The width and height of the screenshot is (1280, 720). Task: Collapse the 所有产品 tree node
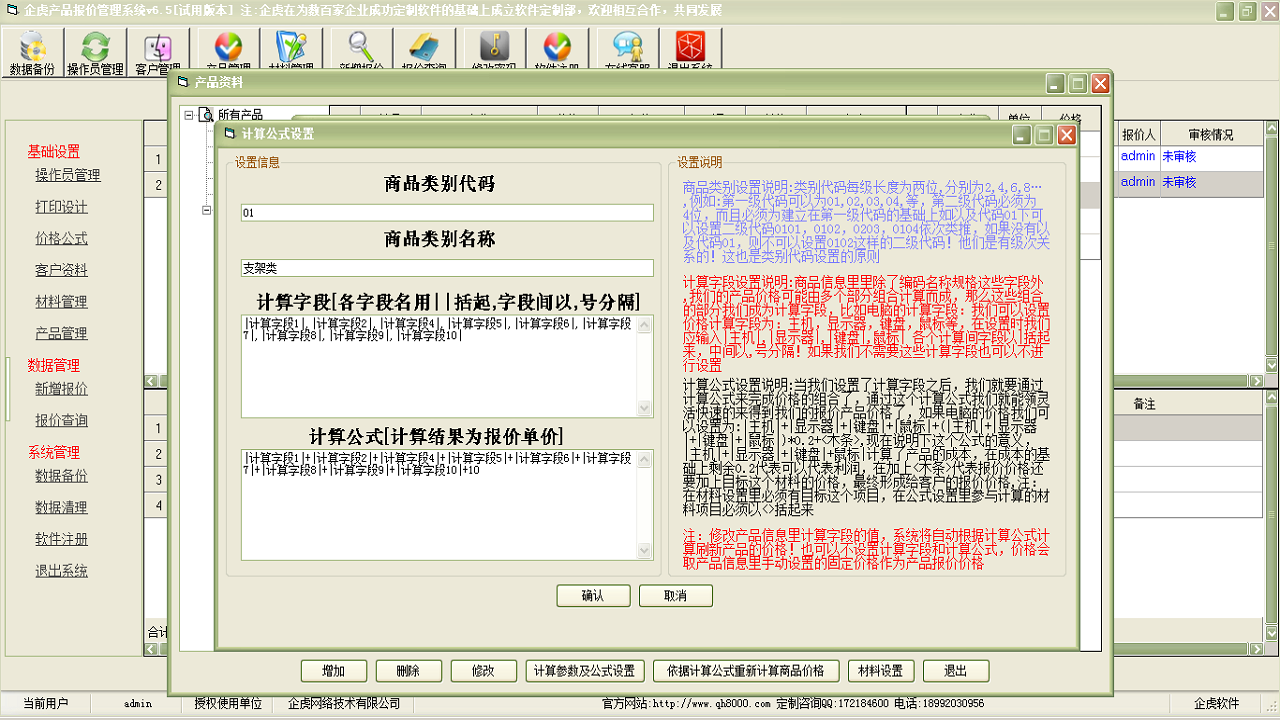point(187,115)
